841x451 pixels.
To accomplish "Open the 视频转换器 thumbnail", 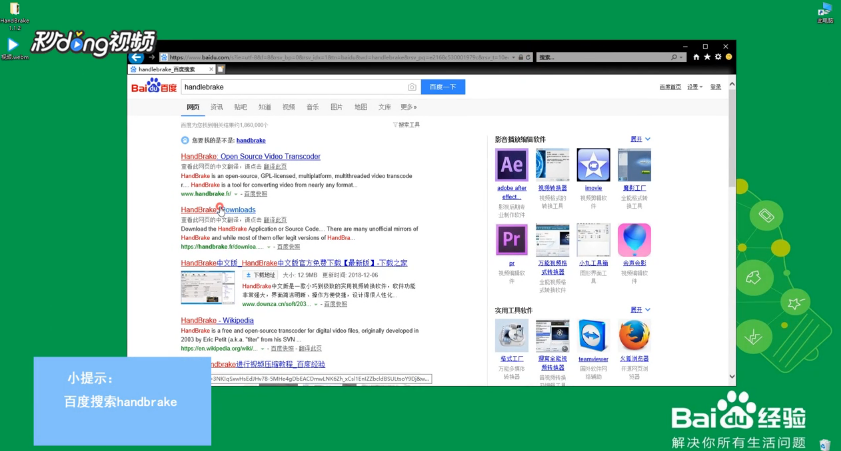I will 552,165.
